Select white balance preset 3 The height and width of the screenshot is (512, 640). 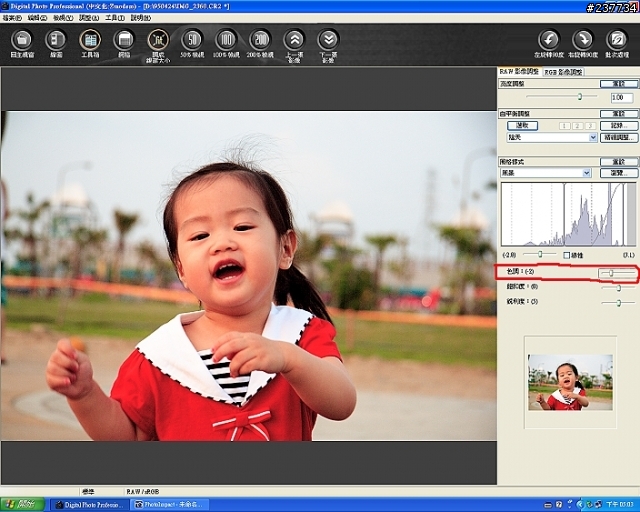(x=590, y=126)
